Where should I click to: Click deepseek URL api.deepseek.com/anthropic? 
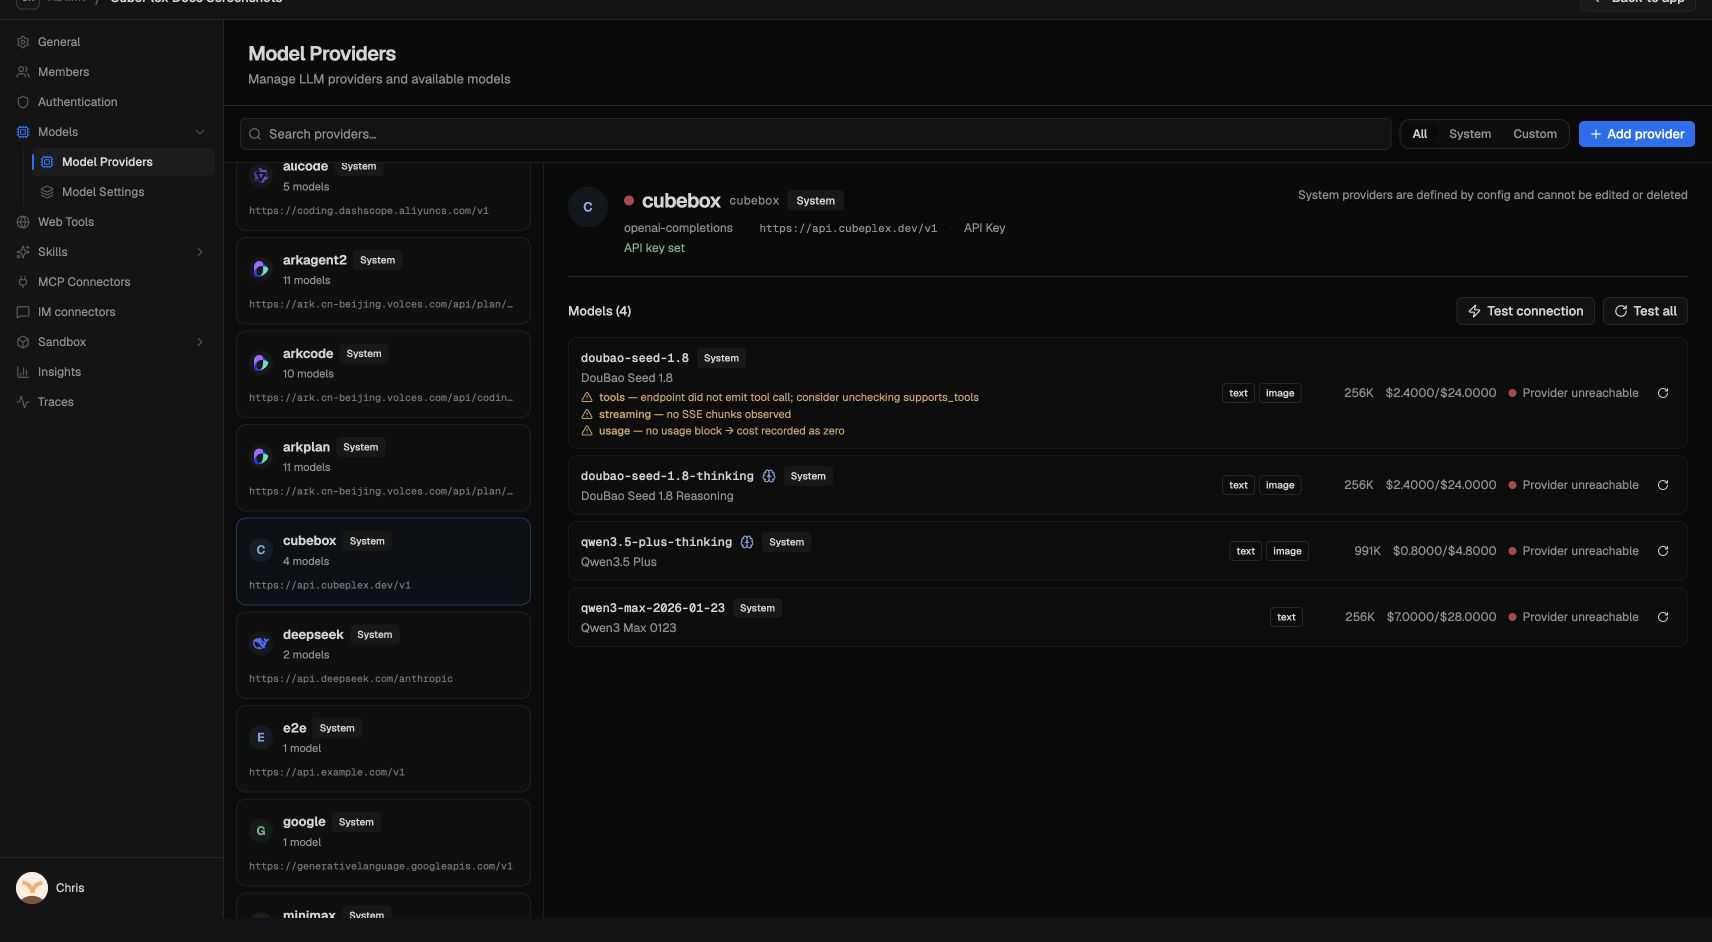(351, 679)
